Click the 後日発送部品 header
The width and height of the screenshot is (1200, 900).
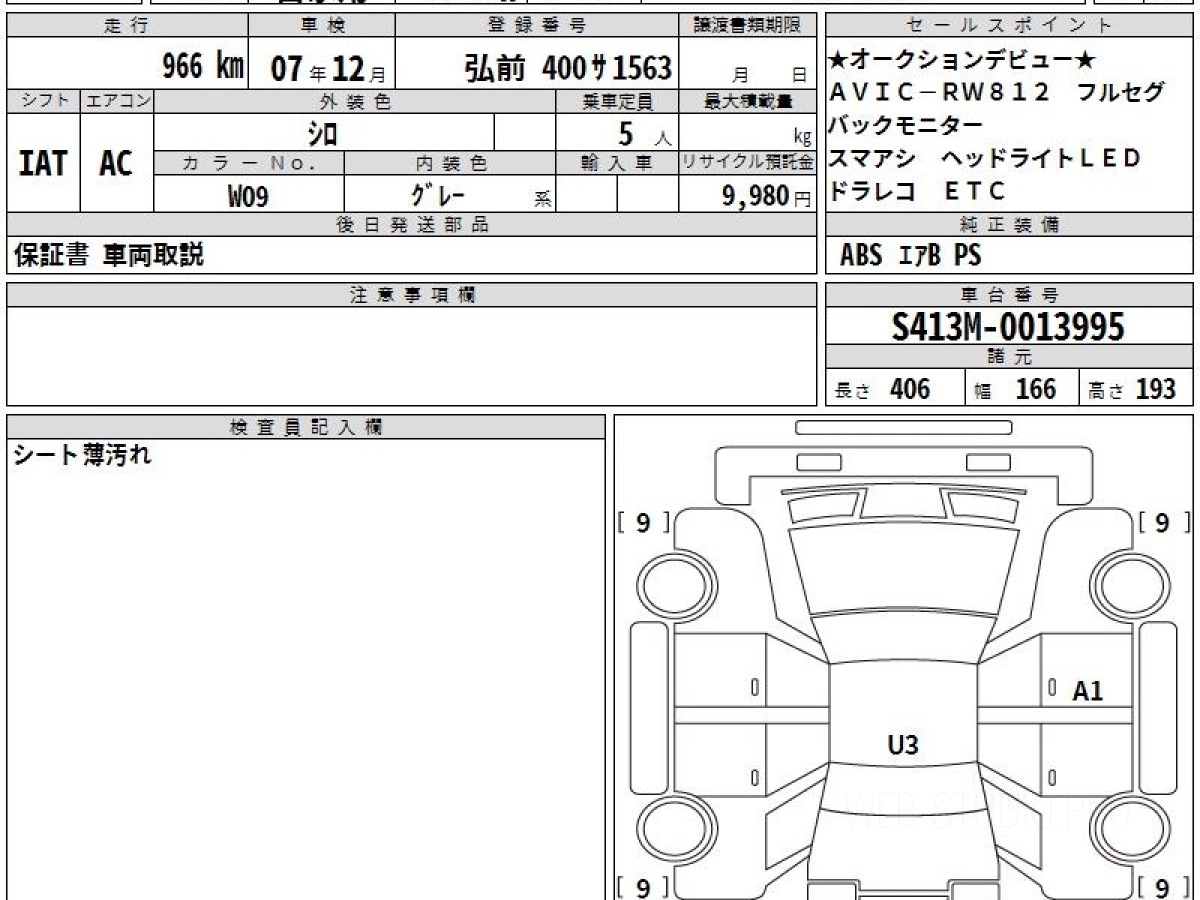click(411, 225)
